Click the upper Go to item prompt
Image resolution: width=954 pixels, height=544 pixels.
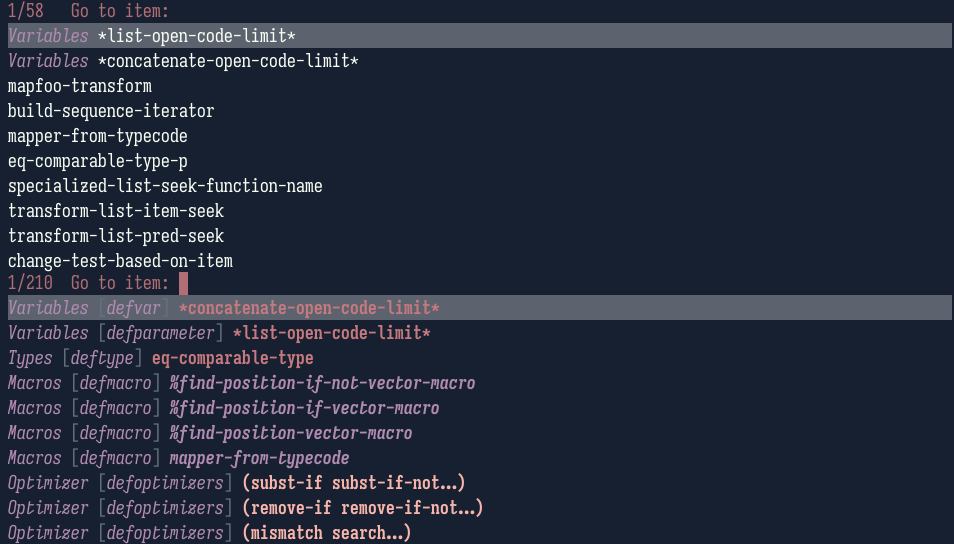pos(120,11)
